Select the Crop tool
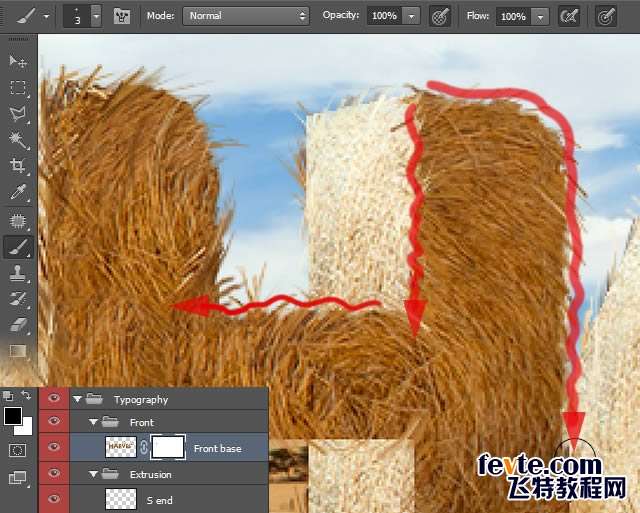The height and width of the screenshot is (513, 640). coord(18,166)
